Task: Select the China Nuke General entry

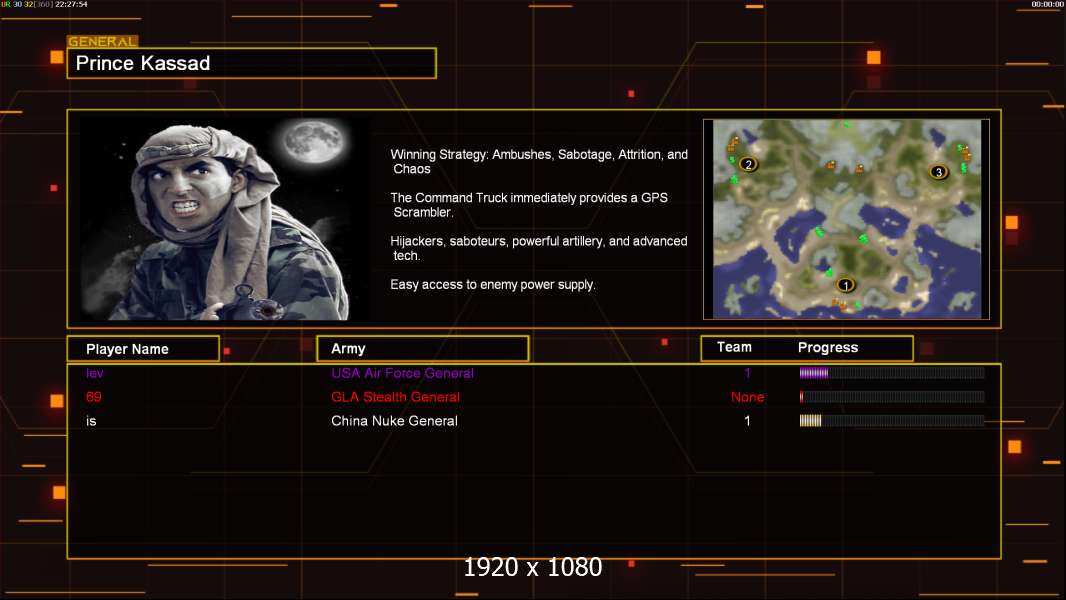Action: 394,421
